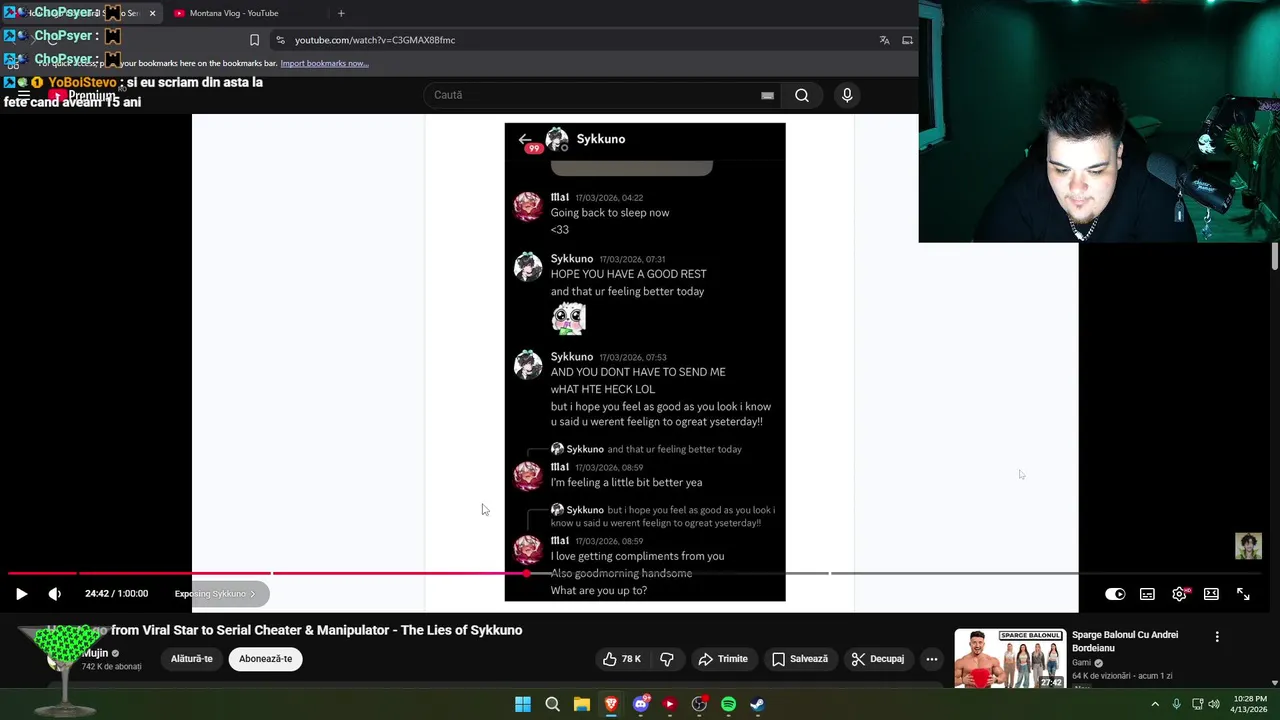This screenshot has height=720, width=1280.
Task: Open the player settings gear
Action: (x=1179, y=594)
